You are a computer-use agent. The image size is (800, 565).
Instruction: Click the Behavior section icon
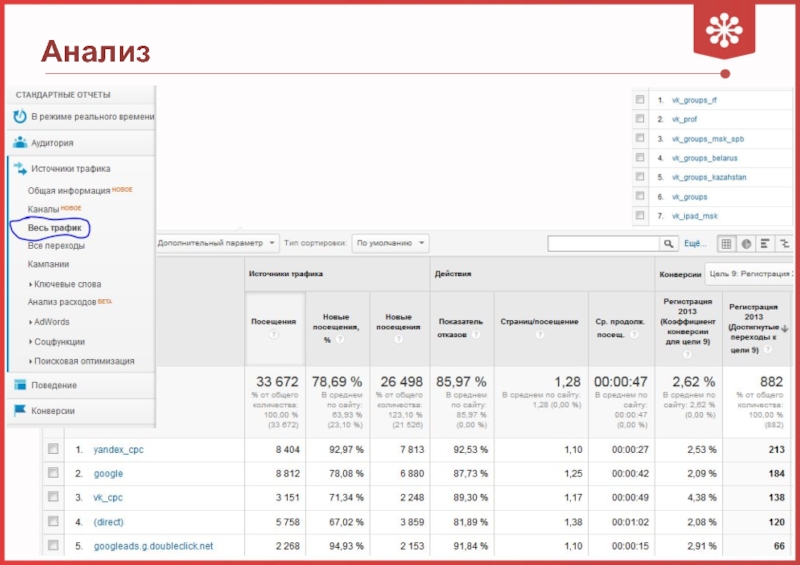pos(19,385)
